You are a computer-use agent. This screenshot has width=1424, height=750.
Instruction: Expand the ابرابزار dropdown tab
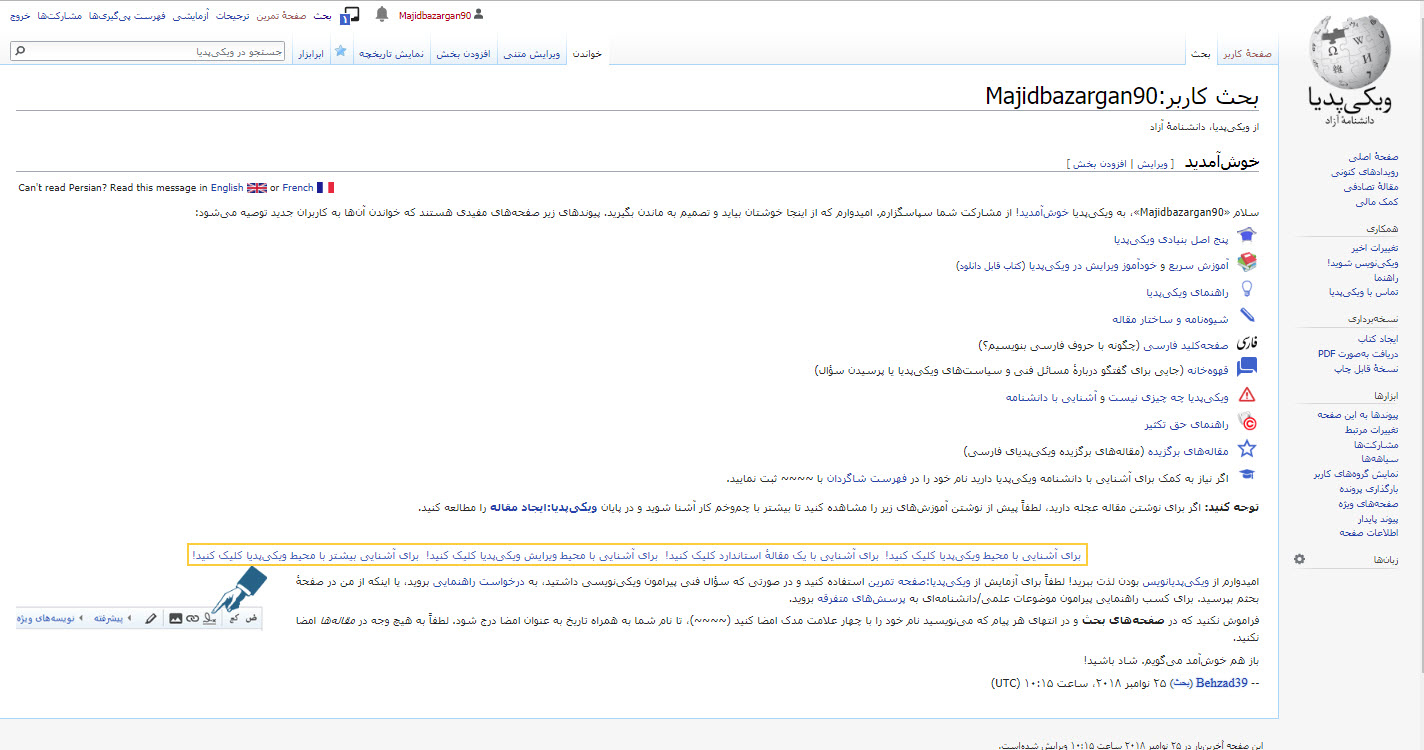point(312,53)
